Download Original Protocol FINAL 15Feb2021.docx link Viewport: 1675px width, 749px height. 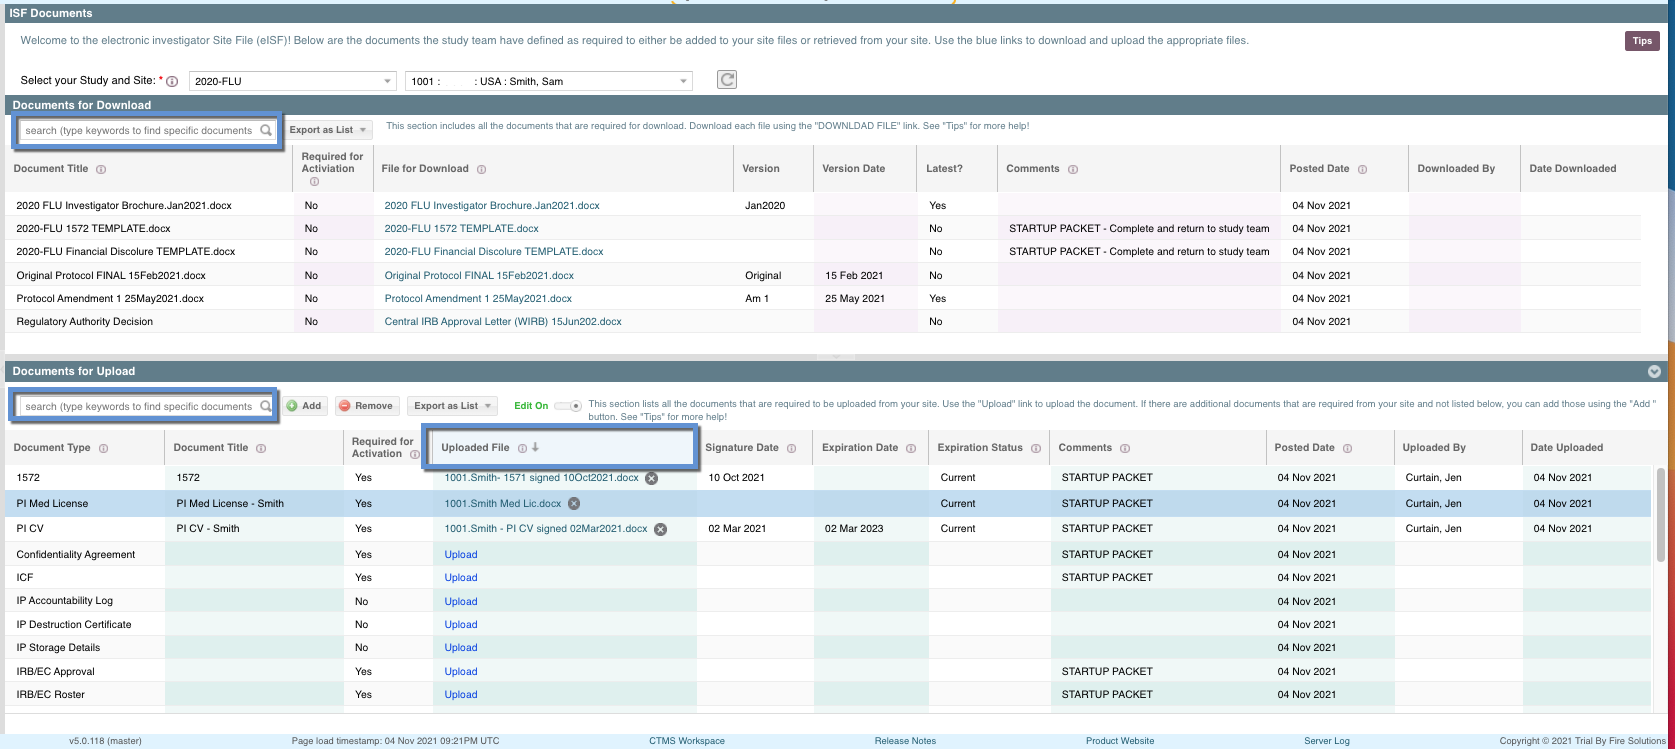click(479, 275)
